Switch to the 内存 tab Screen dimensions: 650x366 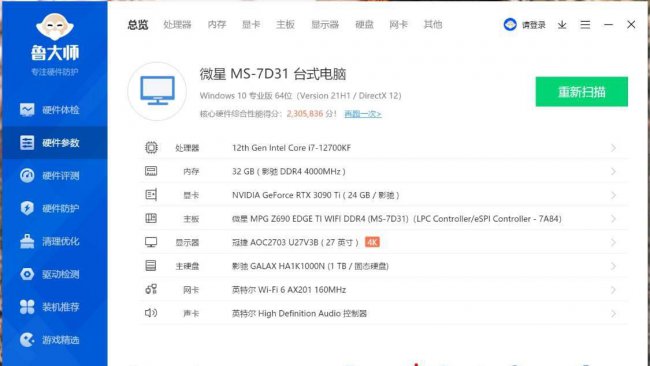(x=217, y=25)
